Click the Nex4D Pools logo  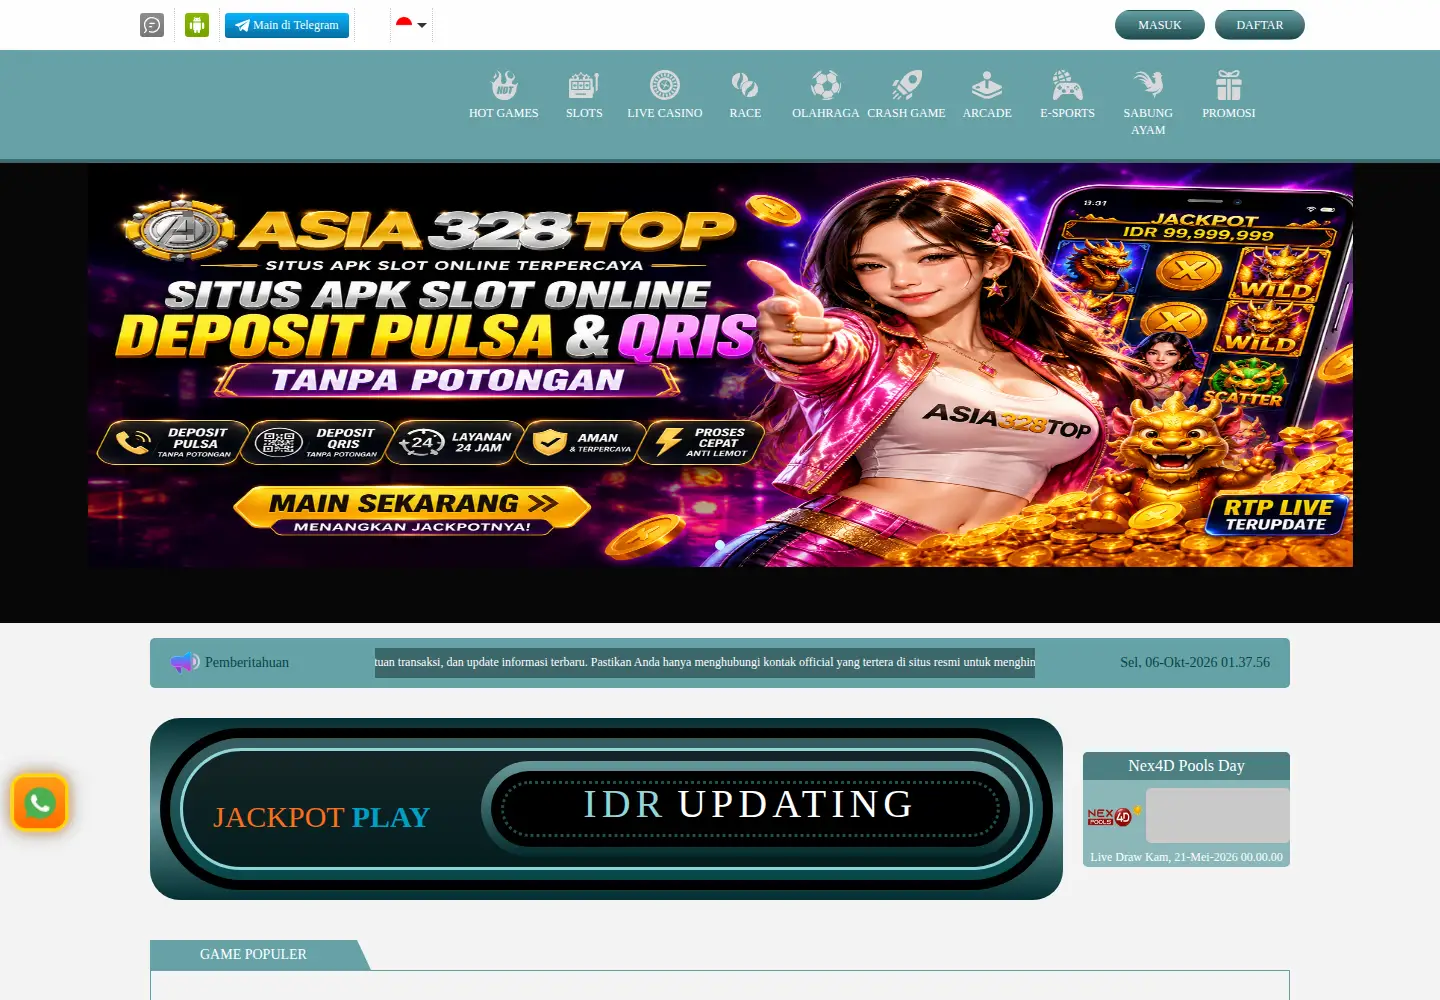tap(1114, 816)
